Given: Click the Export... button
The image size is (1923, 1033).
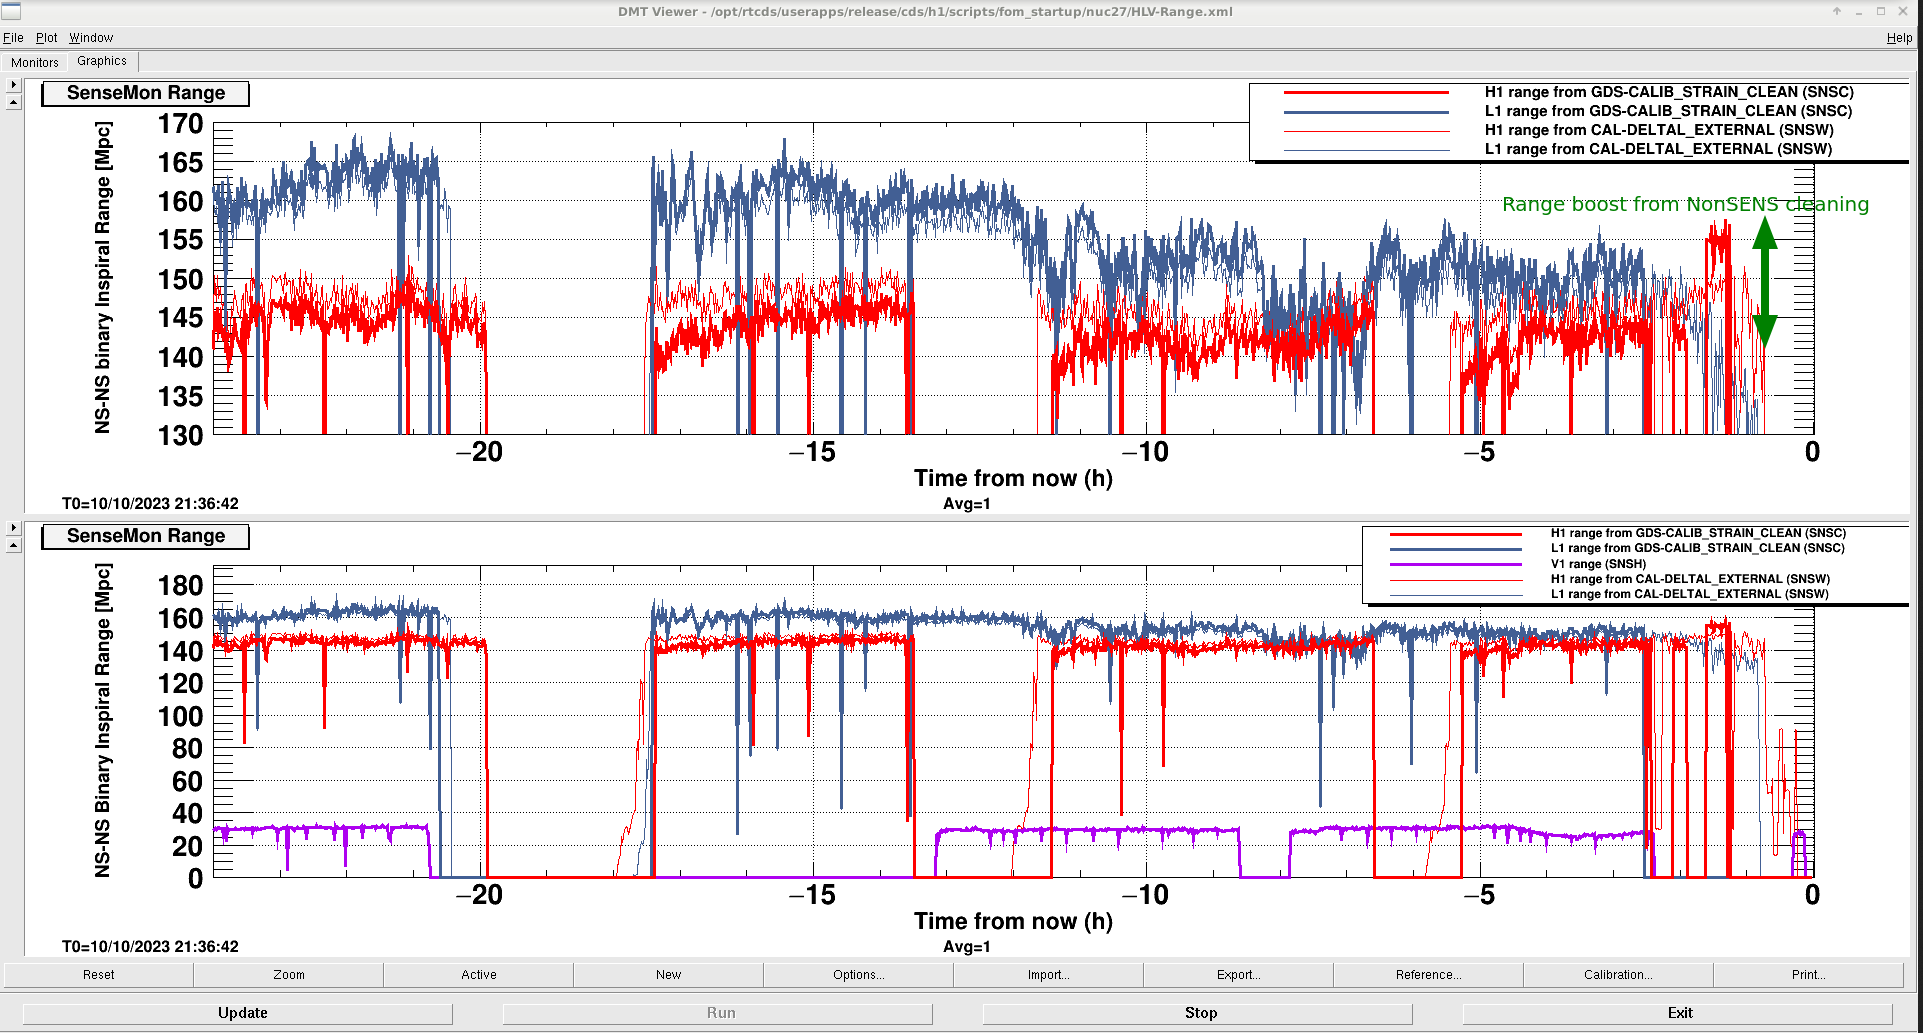Looking at the screenshot, I should 1238,974.
